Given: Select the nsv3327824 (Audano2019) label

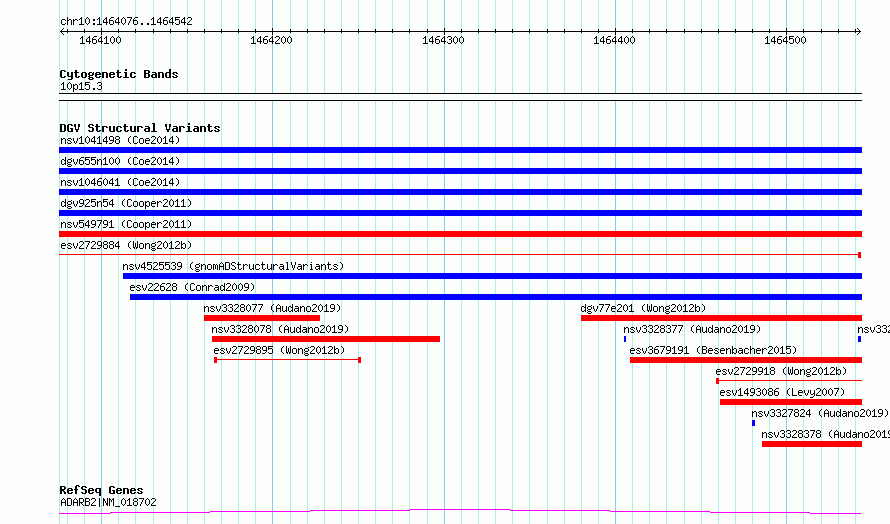Looking at the screenshot, I should pos(820,413).
